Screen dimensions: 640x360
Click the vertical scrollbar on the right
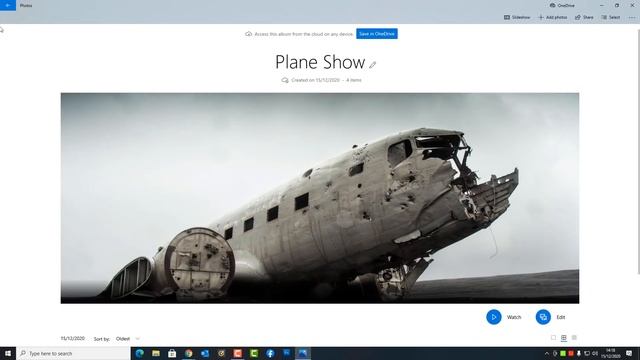click(638, 151)
